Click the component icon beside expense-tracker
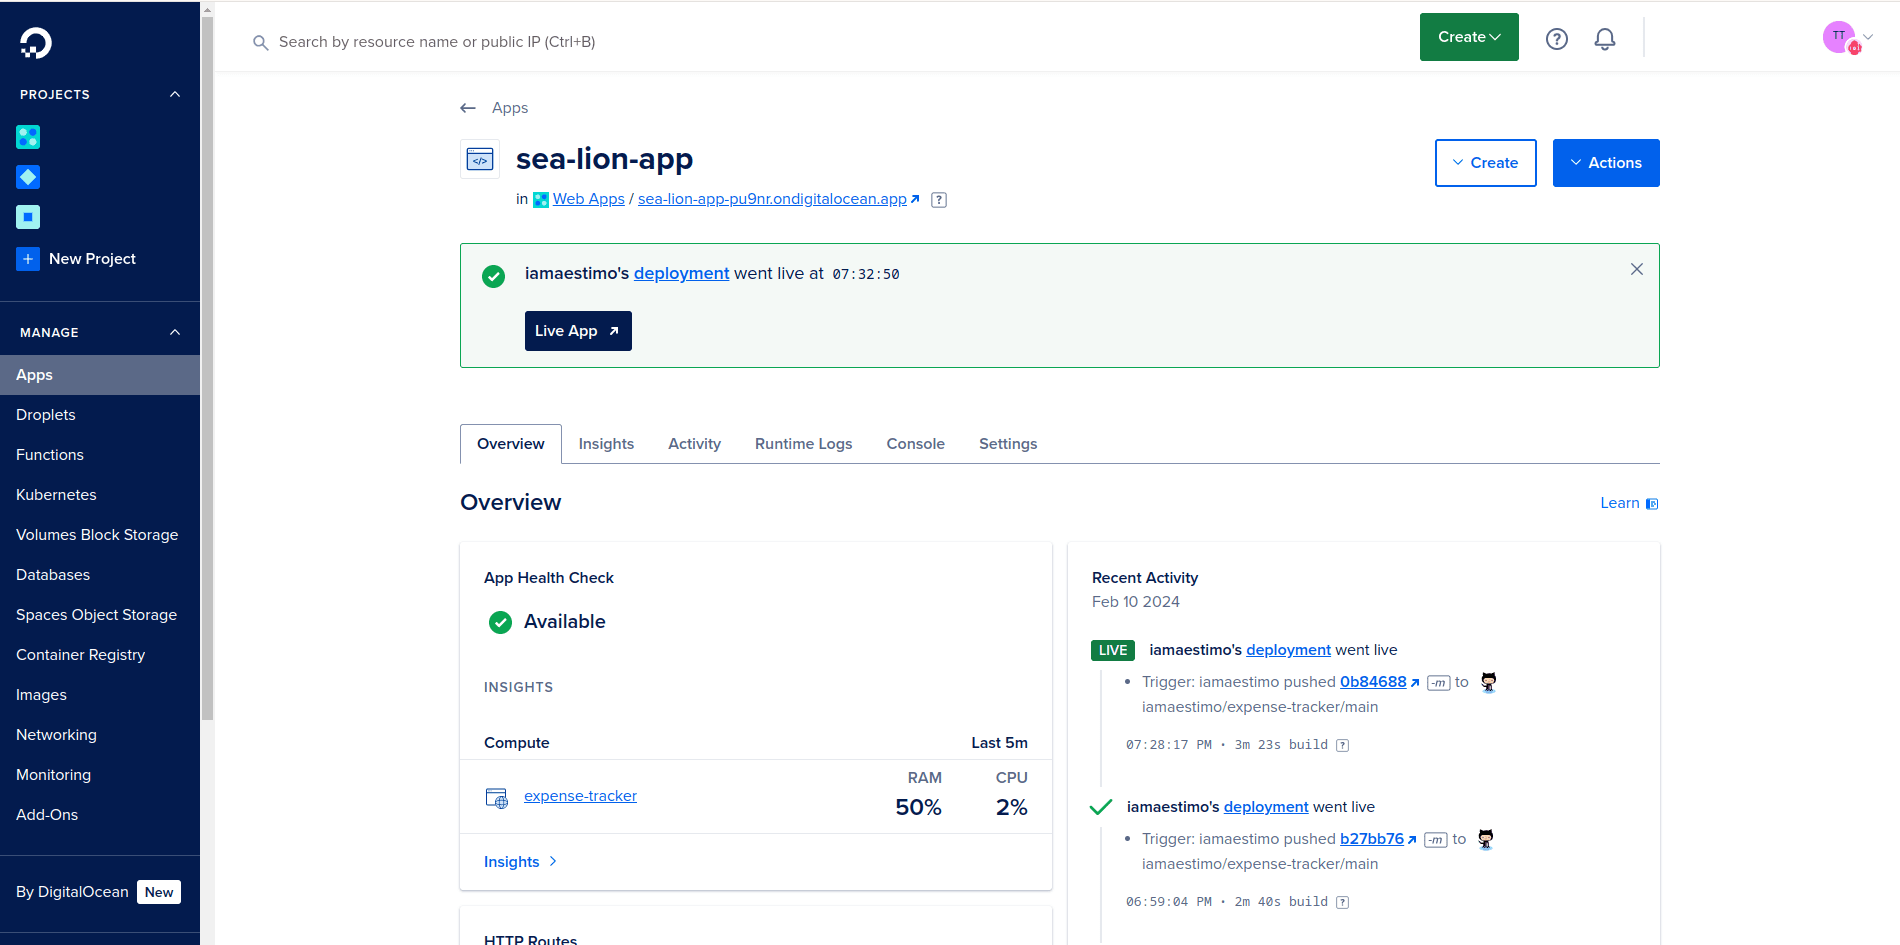 (x=496, y=797)
